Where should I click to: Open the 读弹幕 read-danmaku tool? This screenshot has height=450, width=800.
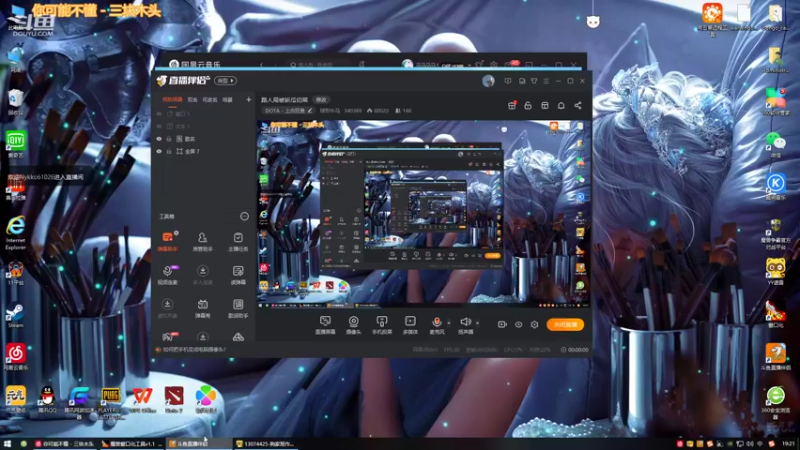click(238, 274)
